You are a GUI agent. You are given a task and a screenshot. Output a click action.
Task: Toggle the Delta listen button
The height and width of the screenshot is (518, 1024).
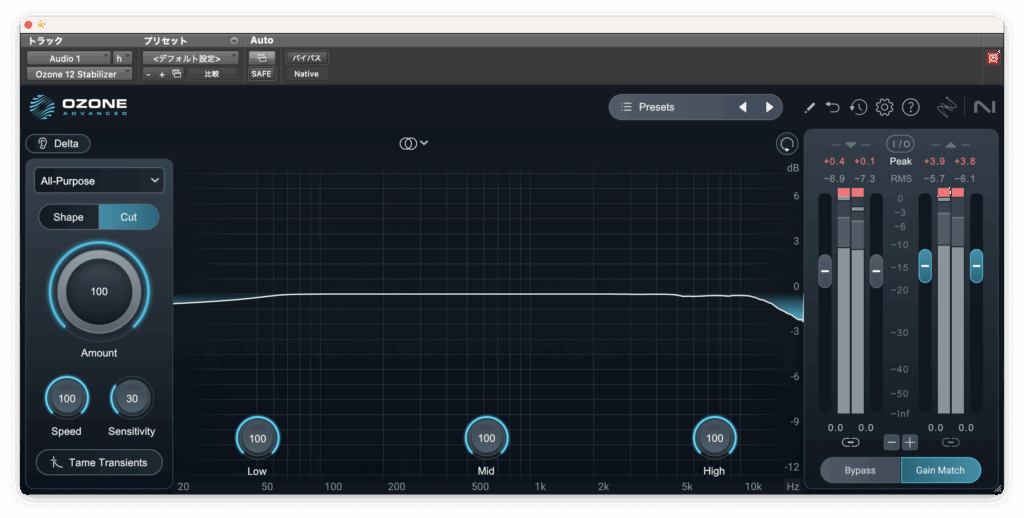(58, 143)
